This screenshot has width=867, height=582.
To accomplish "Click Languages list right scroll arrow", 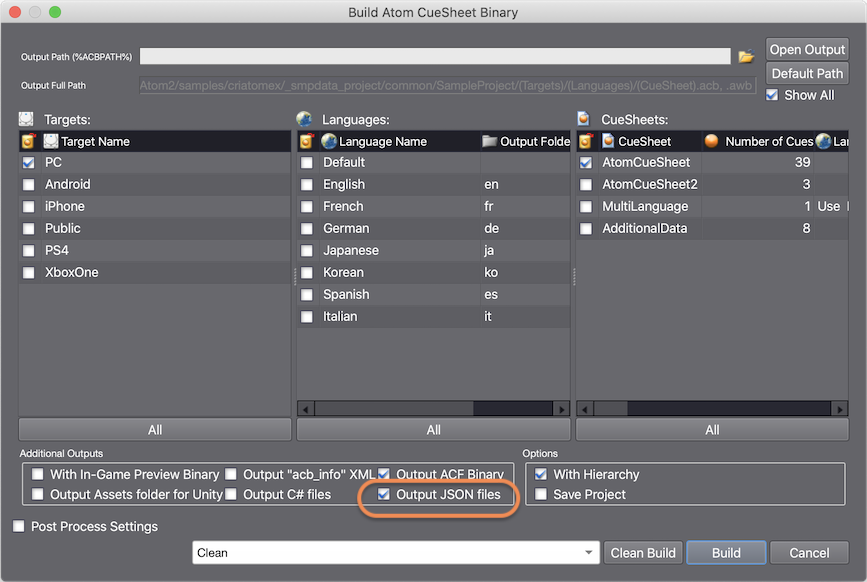I will point(562,410).
